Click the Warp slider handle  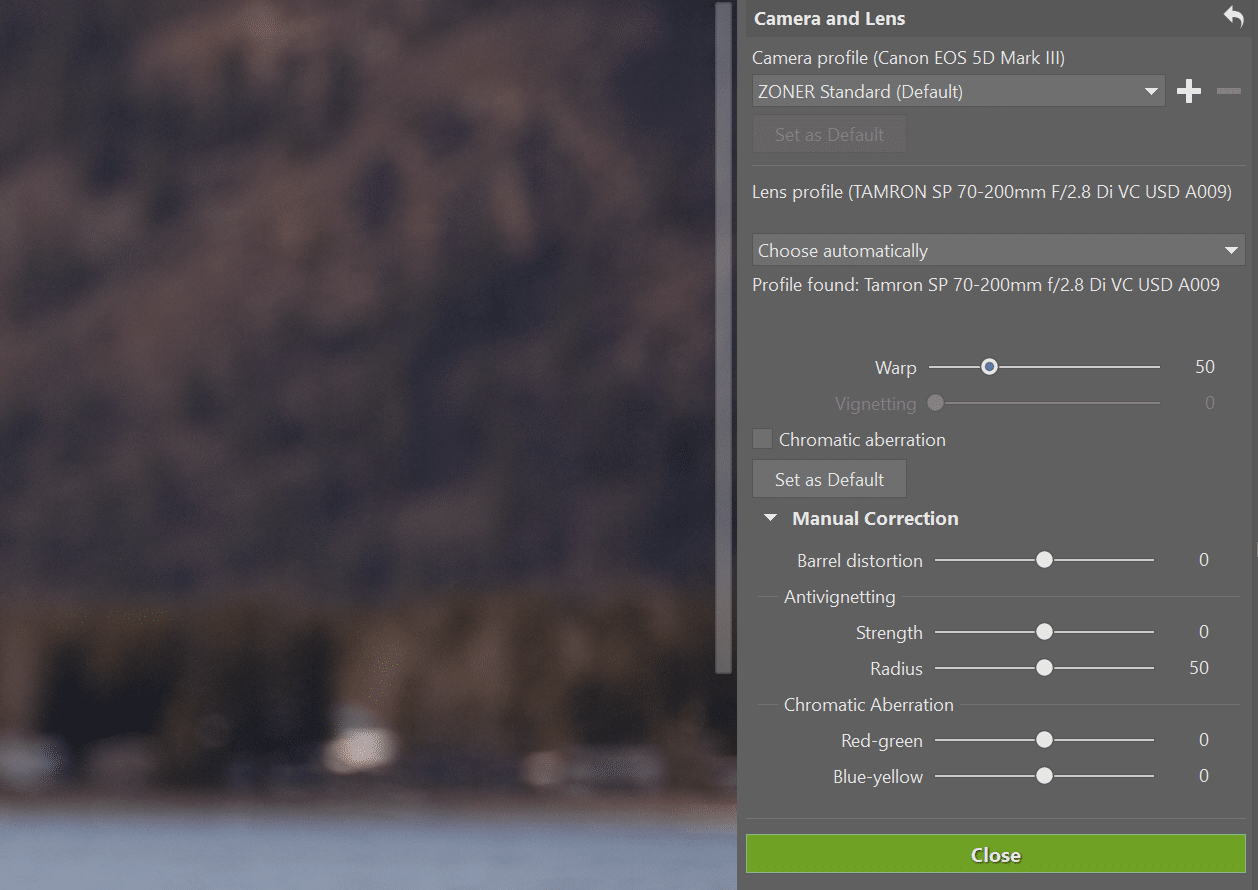click(989, 367)
